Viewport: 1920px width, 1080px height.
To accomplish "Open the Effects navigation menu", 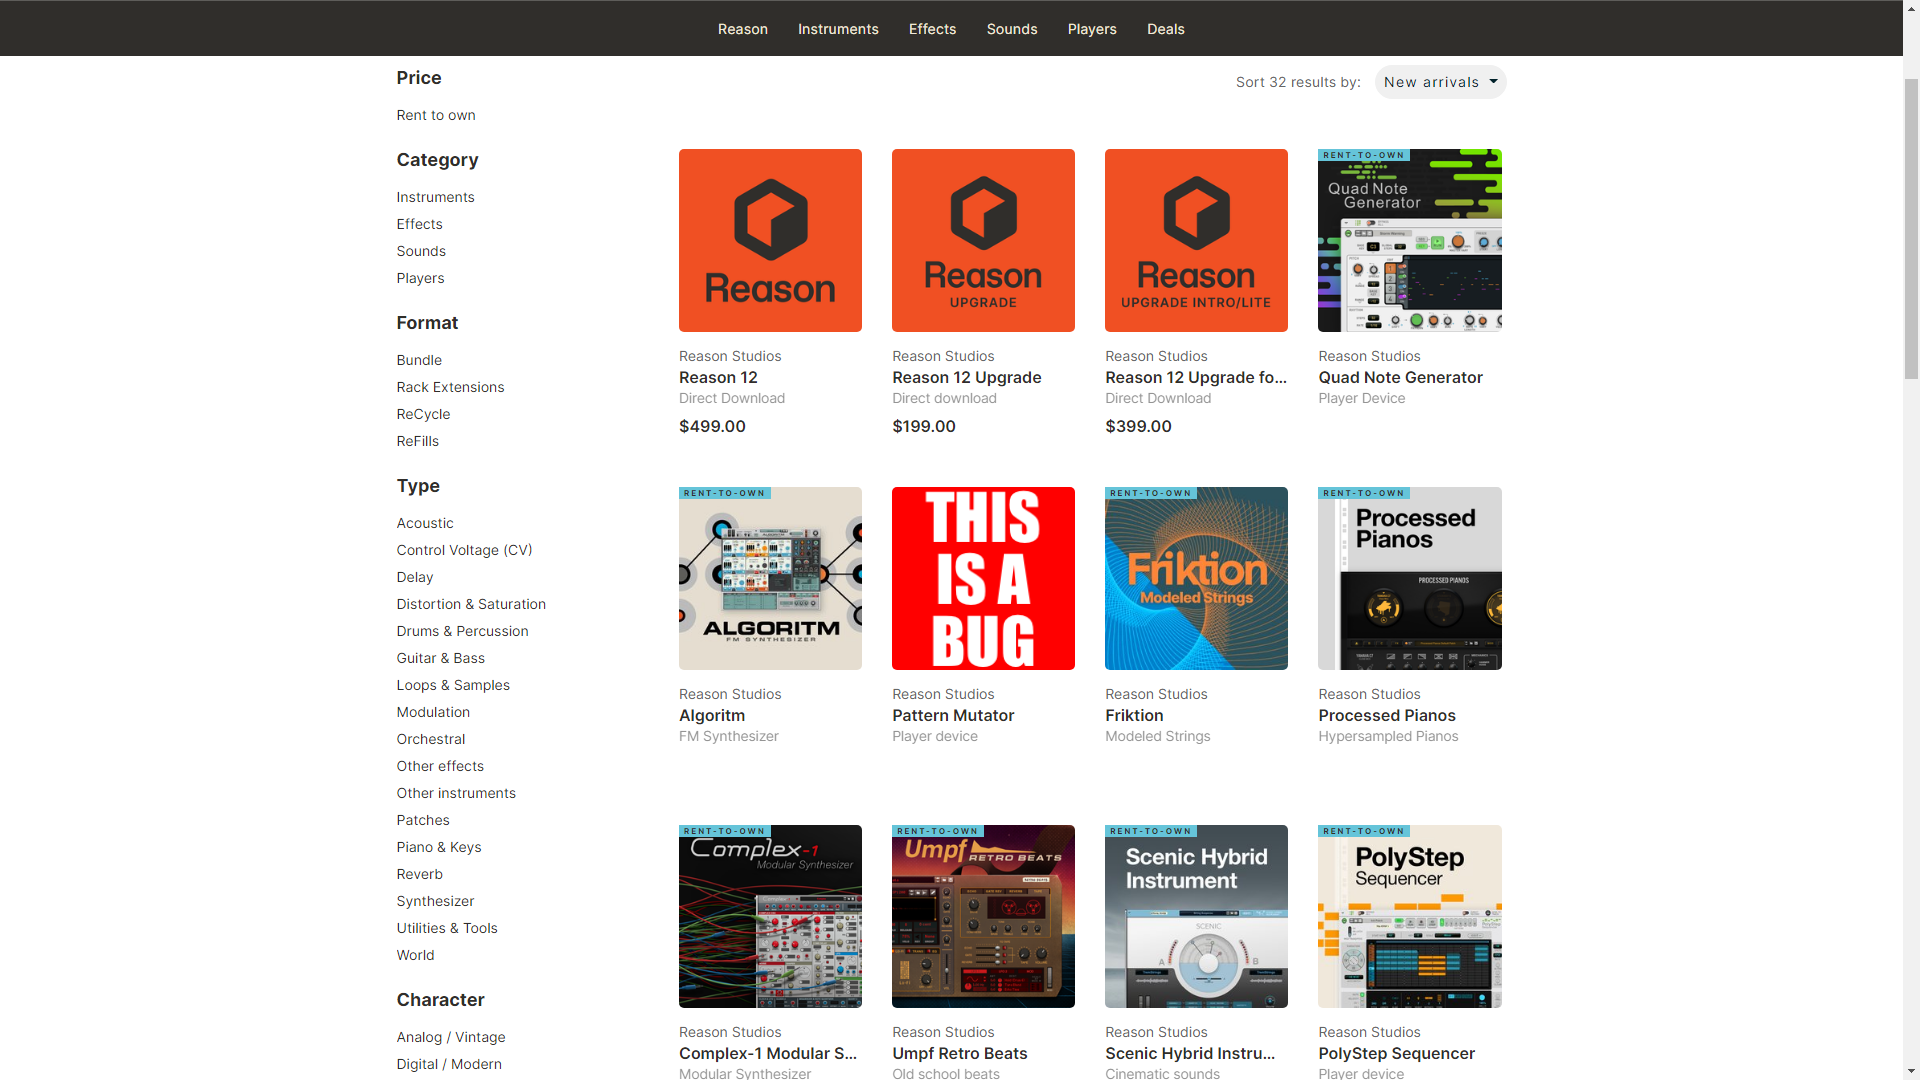I will tap(932, 29).
